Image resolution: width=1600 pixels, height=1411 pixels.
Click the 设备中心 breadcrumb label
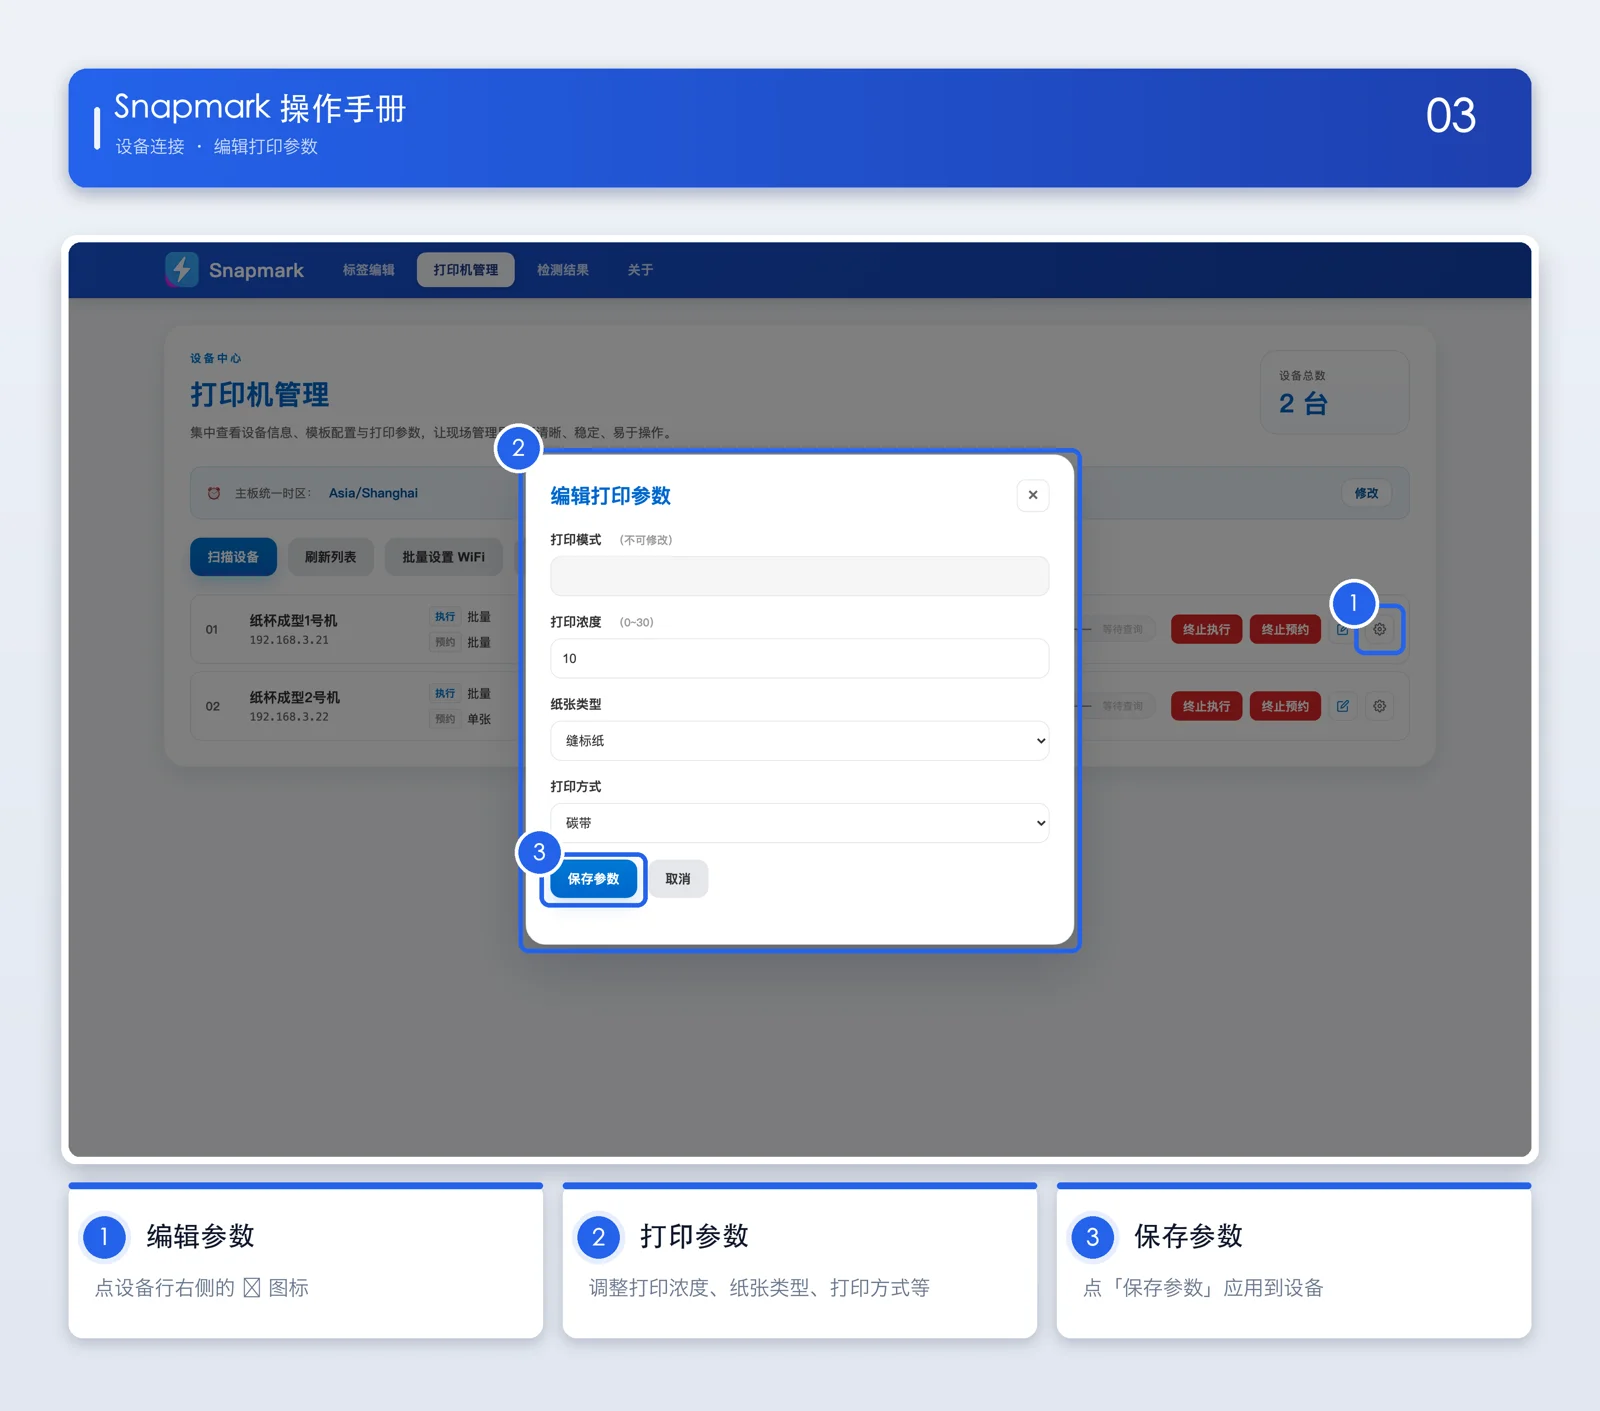click(216, 358)
